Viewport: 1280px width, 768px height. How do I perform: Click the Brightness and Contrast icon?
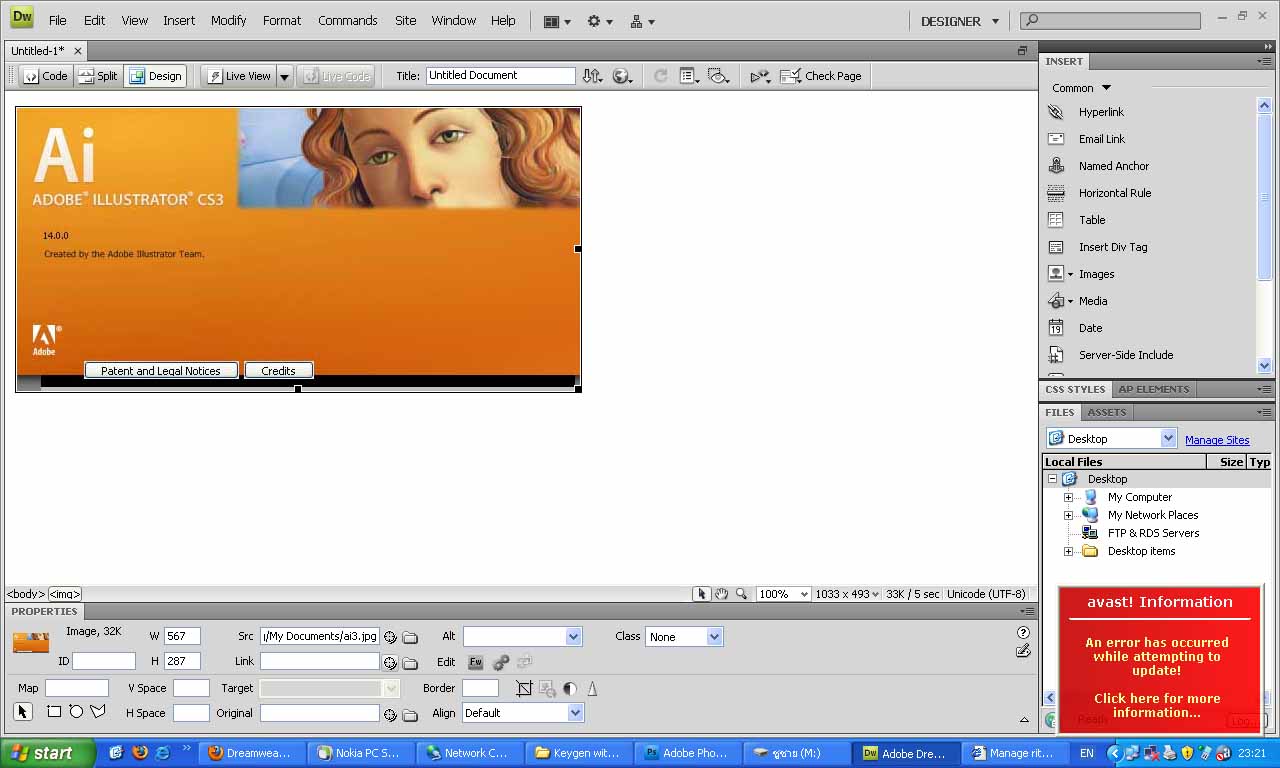point(570,688)
